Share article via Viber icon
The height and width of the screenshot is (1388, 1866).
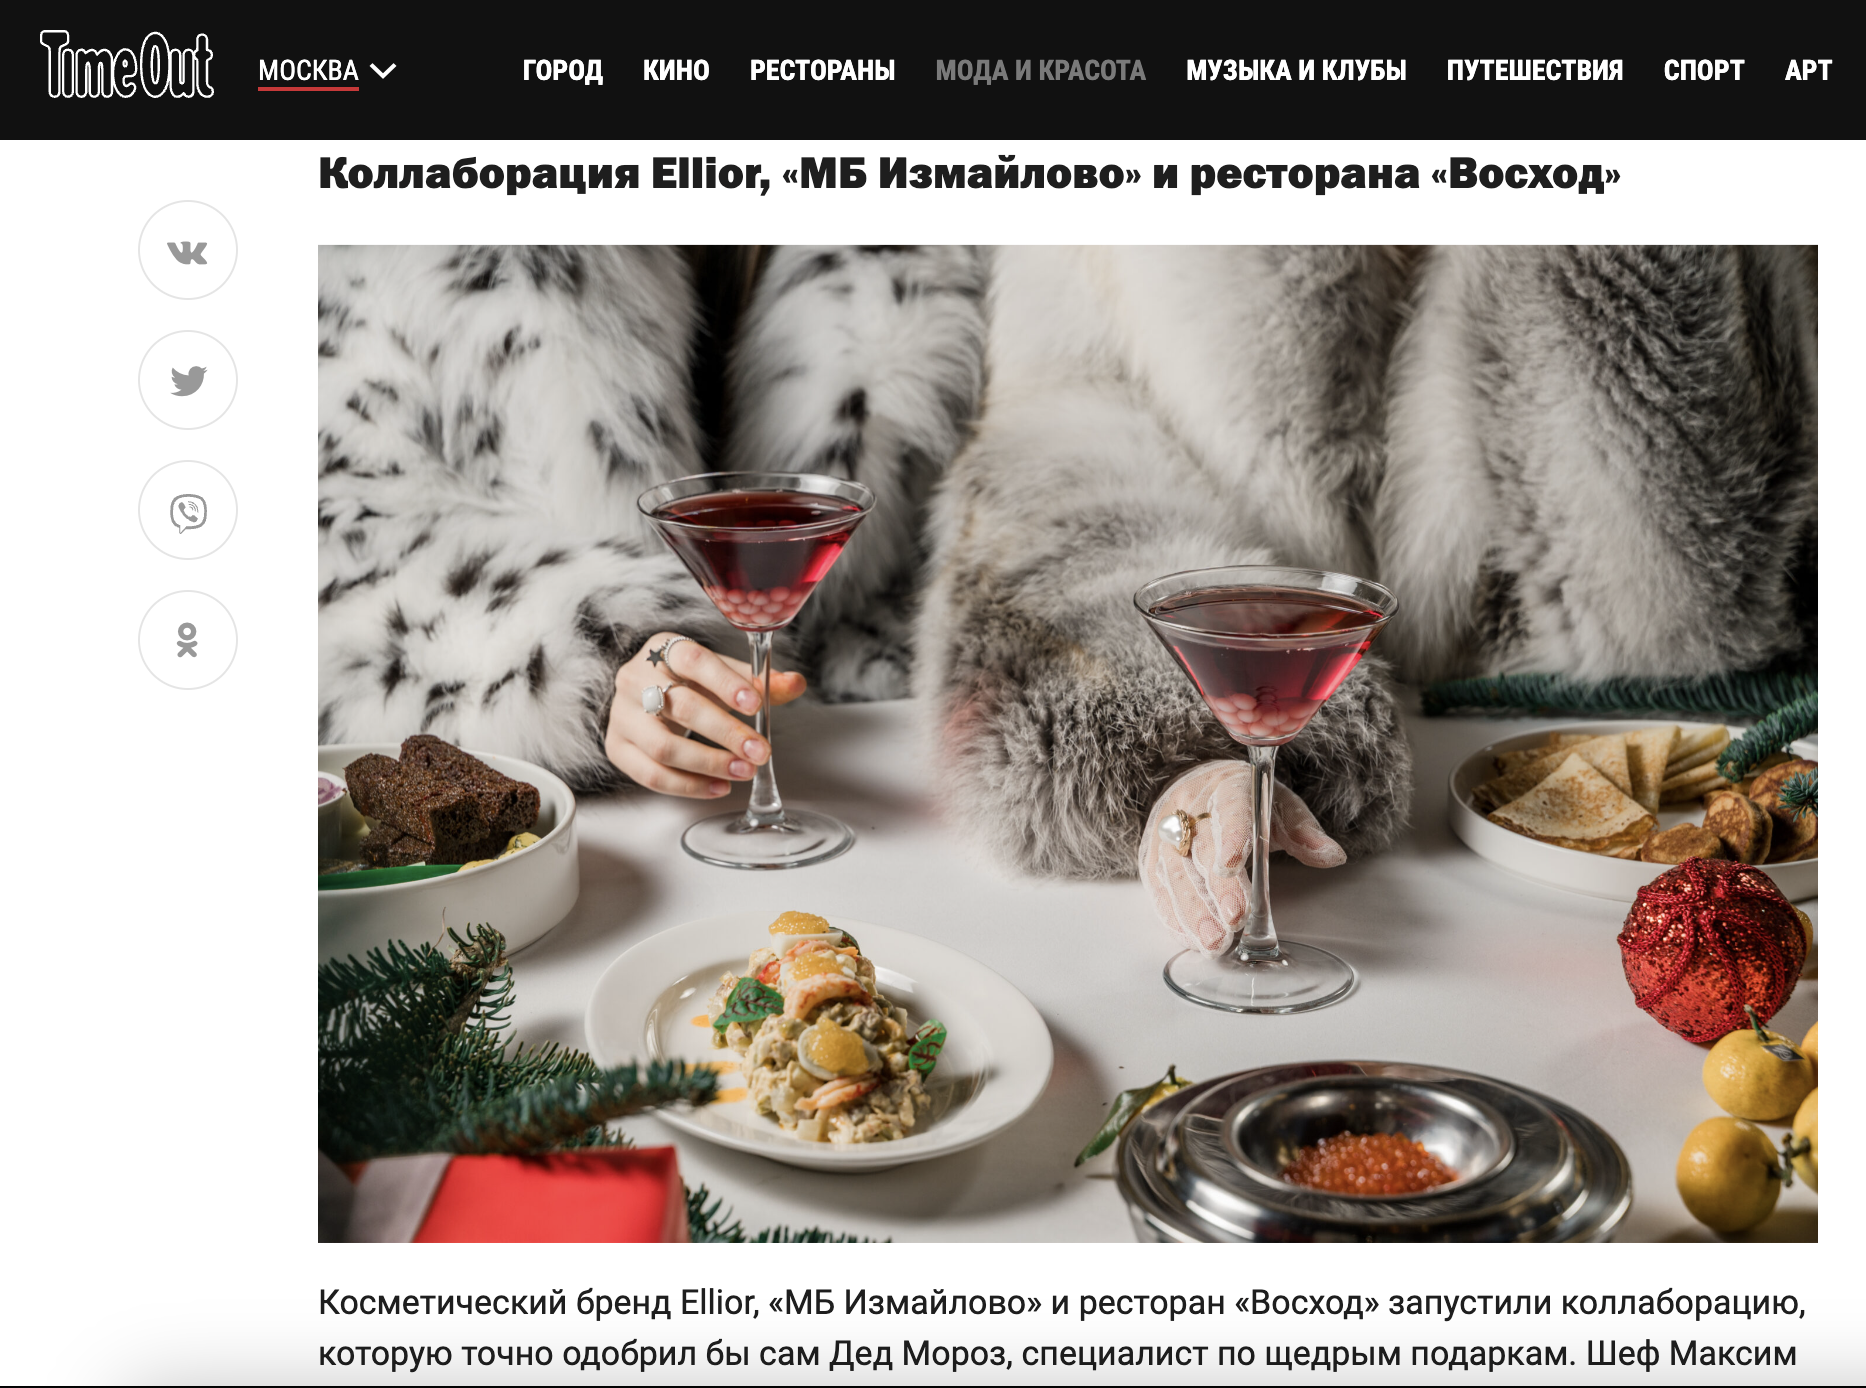(188, 510)
